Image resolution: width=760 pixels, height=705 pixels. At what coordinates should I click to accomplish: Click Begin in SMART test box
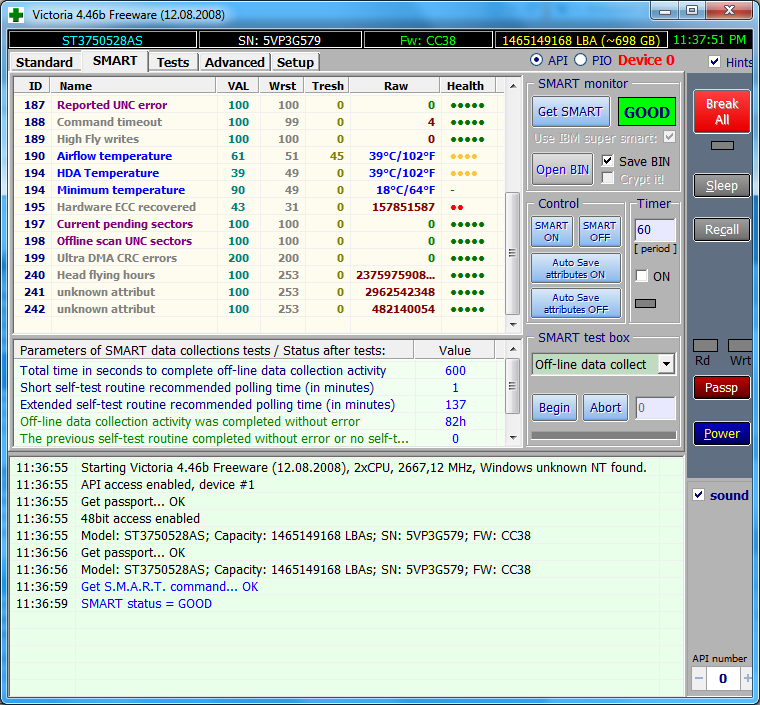554,407
